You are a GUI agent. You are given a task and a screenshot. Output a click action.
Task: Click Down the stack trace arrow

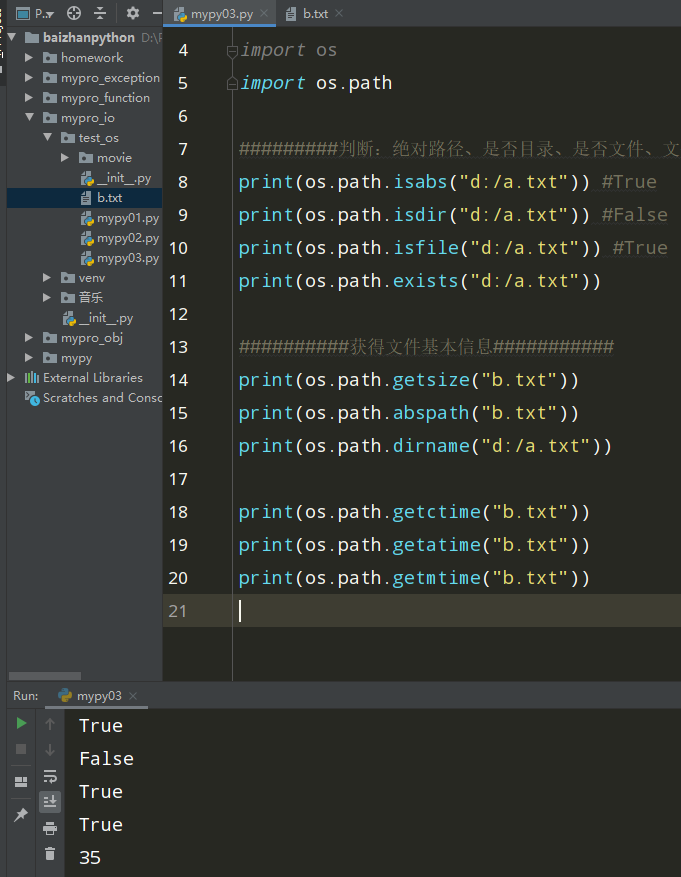(50, 749)
